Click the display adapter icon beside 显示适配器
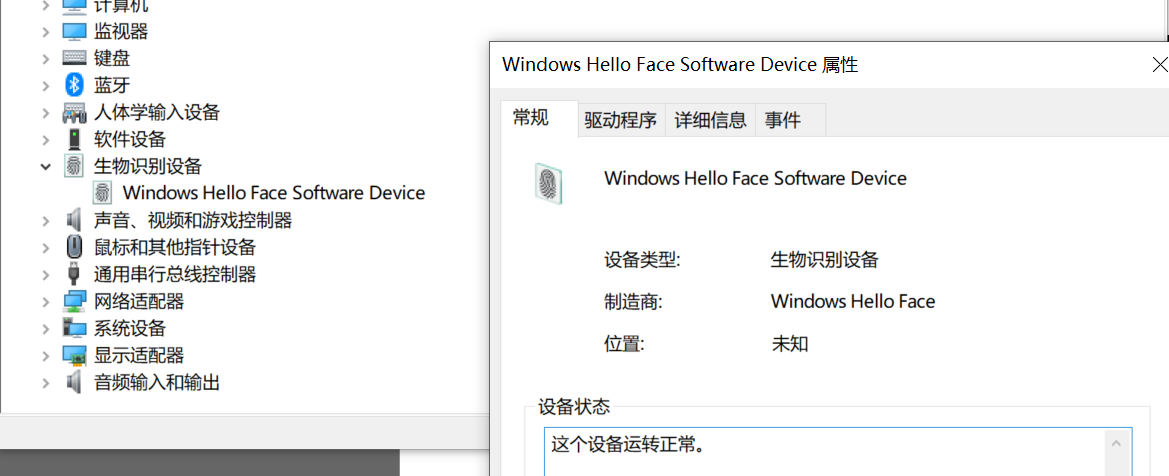 (74, 355)
